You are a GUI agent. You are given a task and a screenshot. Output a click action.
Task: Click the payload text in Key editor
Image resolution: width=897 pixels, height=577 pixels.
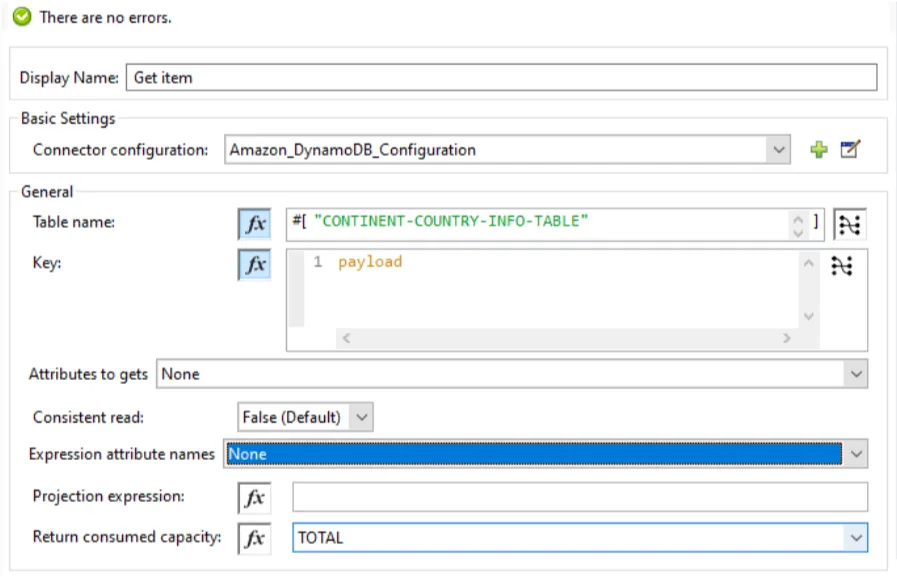(370, 262)
